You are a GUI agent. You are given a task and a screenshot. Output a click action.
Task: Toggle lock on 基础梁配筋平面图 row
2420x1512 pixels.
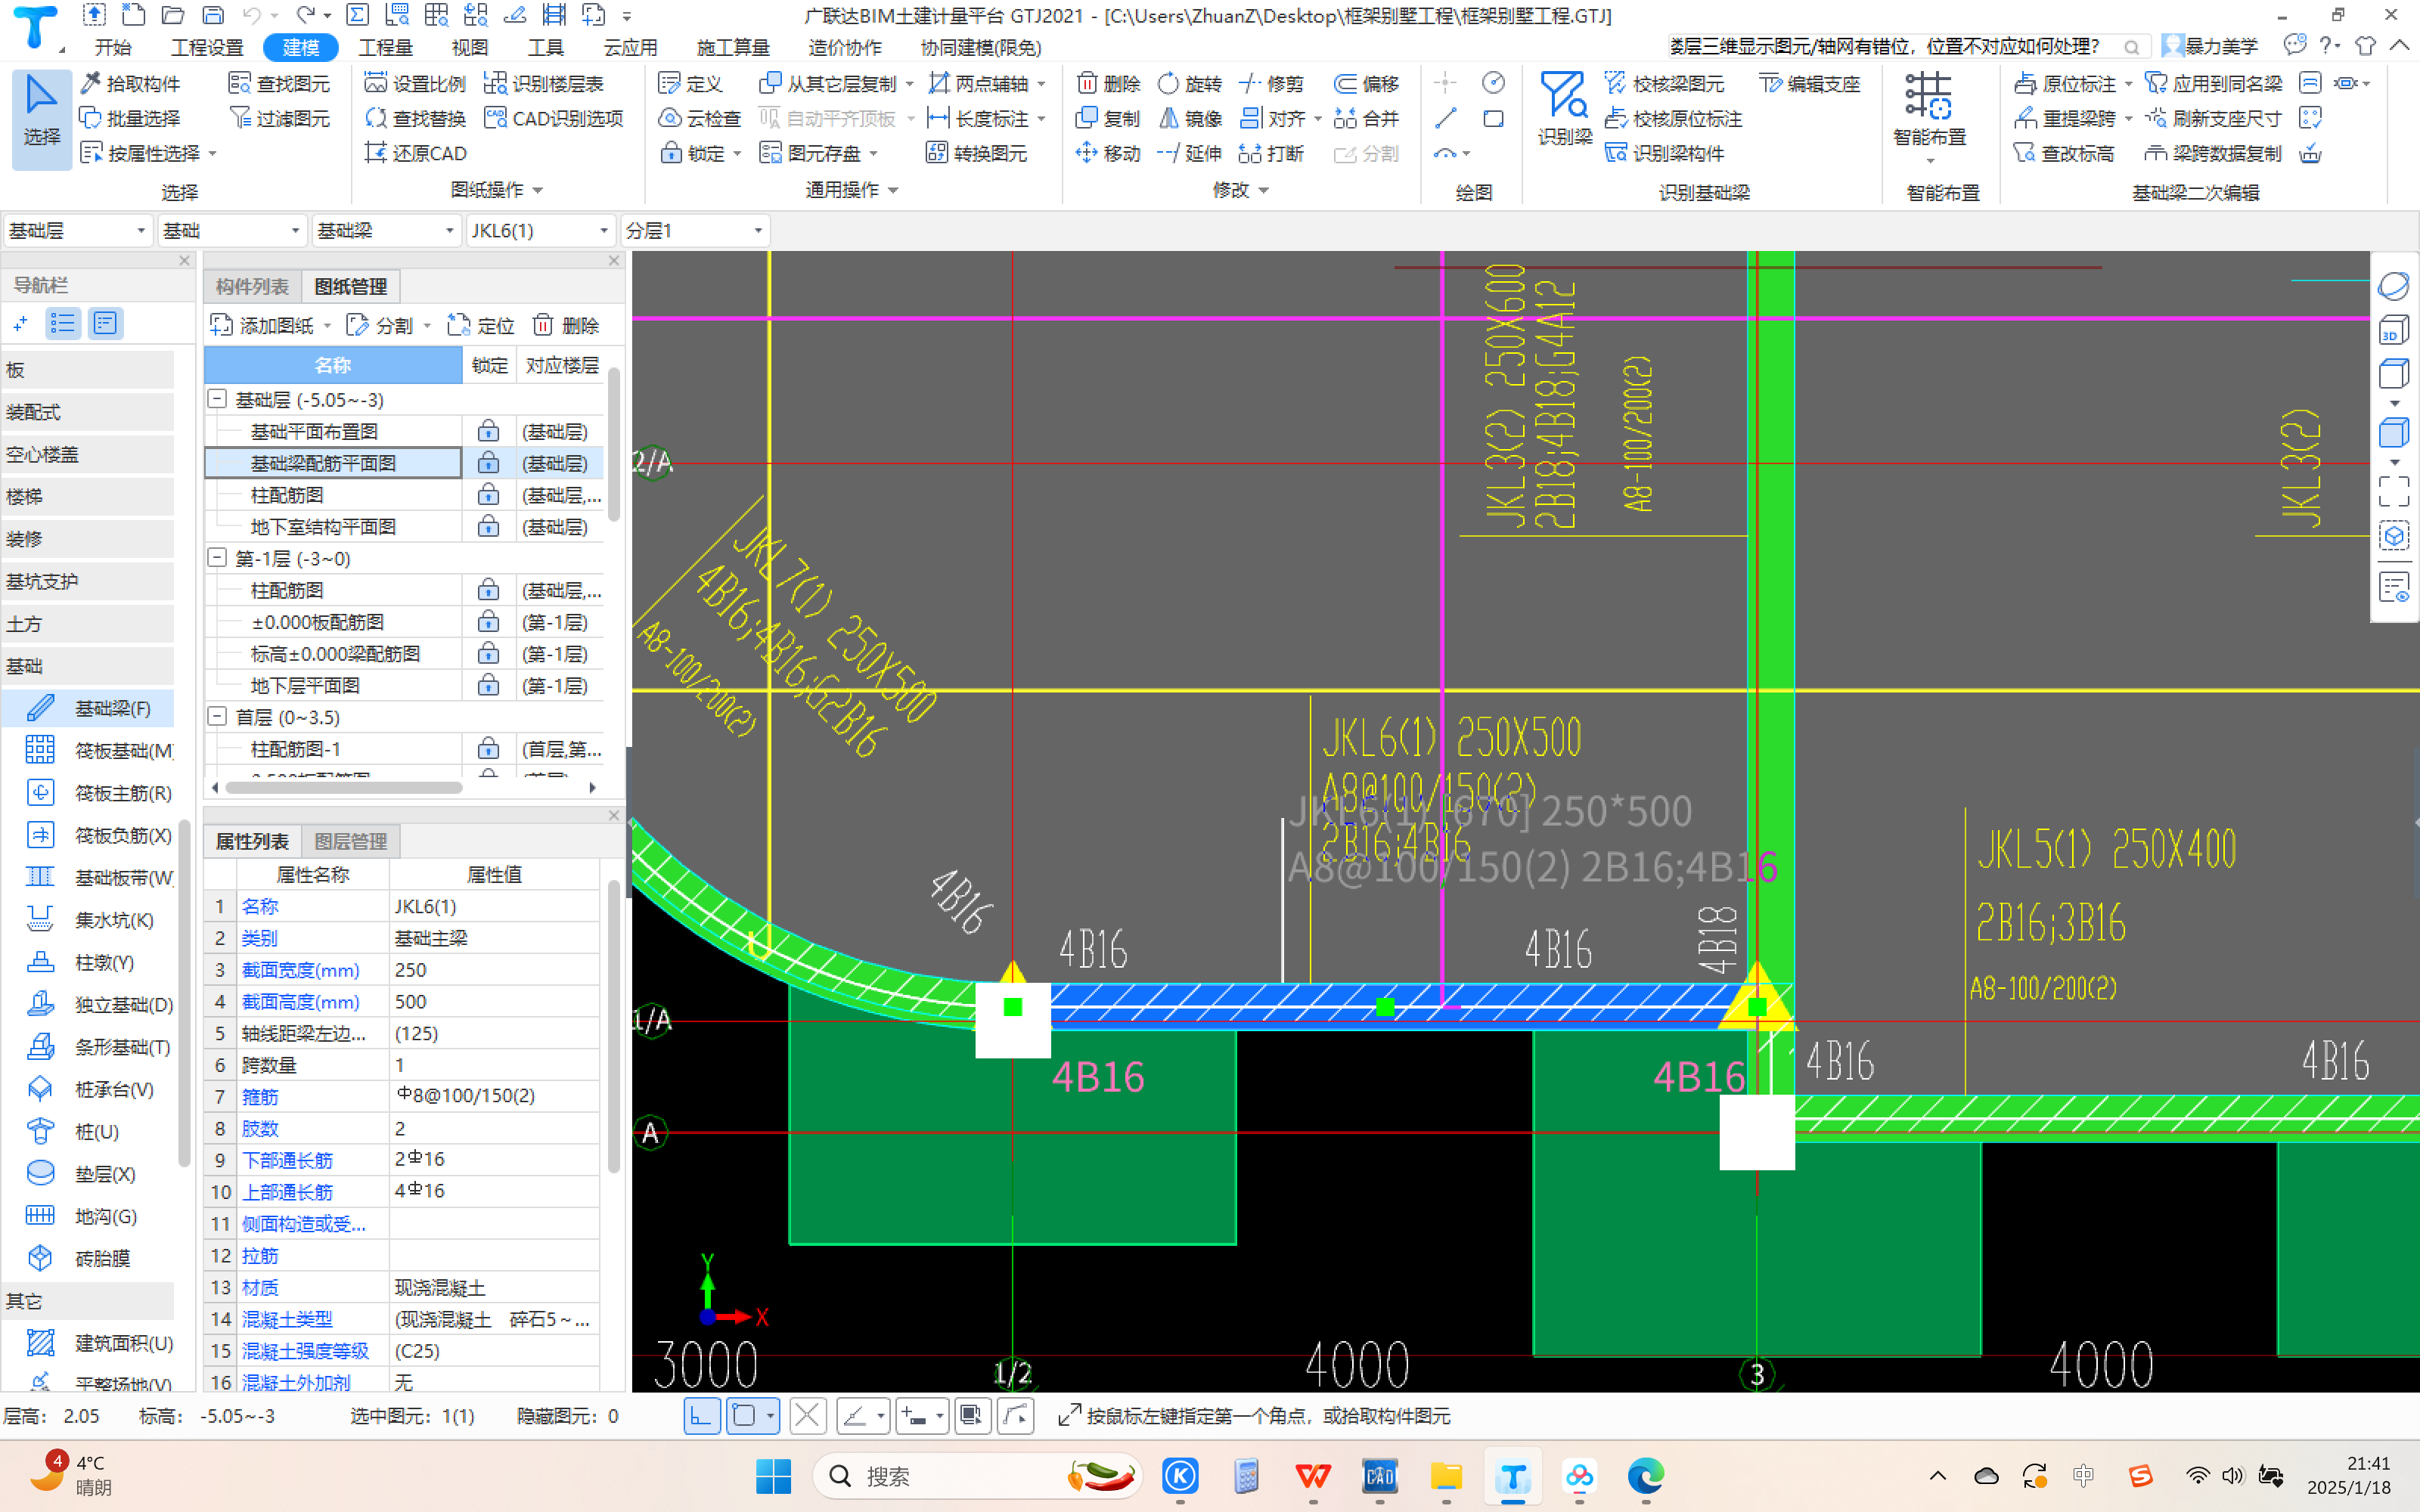coord(488,463)
